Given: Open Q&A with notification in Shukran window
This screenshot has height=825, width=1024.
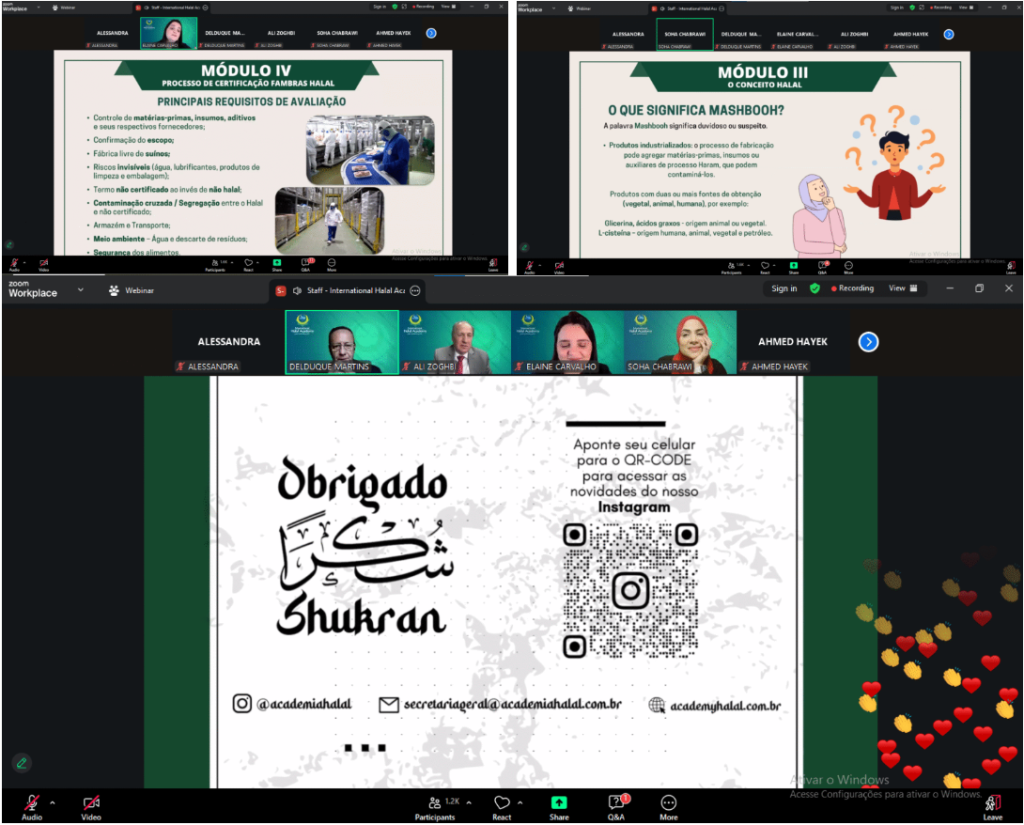Looking at the screenshot, I should (x=616, y=807).
